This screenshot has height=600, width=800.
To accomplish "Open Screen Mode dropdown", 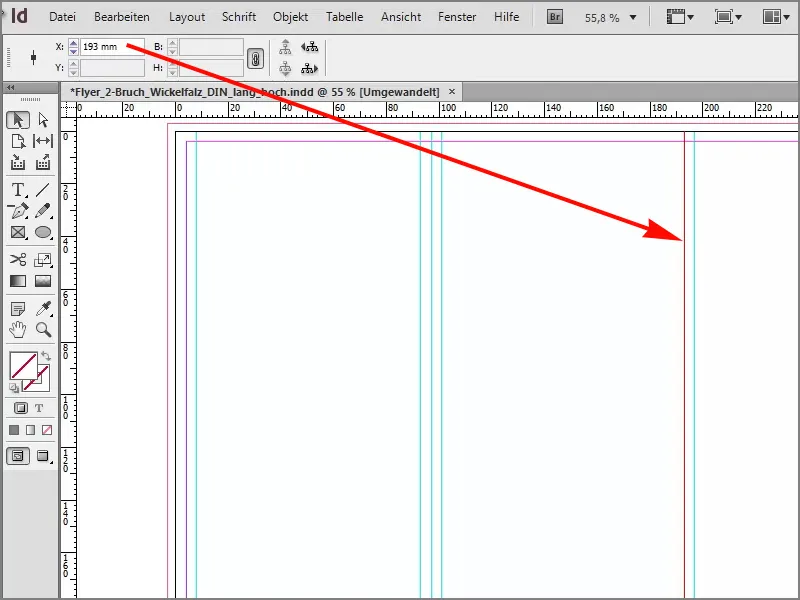I will click(x=728, y=17).
